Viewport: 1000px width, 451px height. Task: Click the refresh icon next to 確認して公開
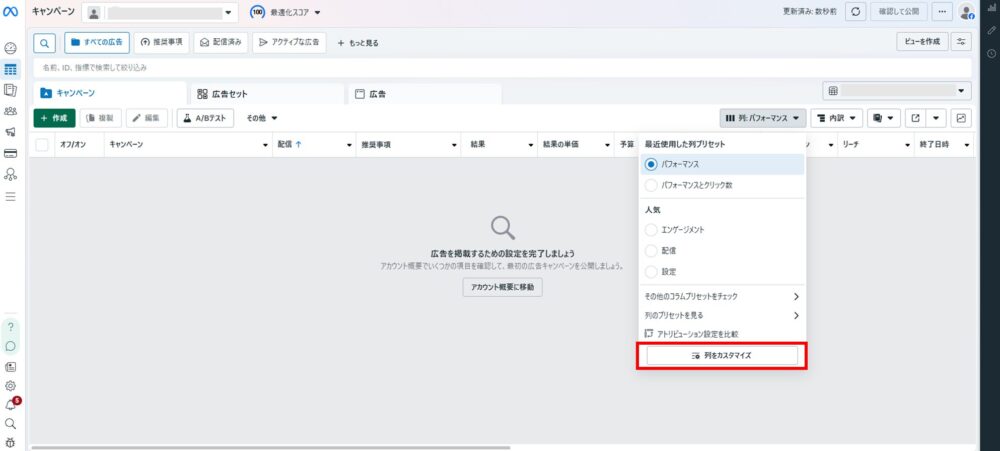coord(856,12)
